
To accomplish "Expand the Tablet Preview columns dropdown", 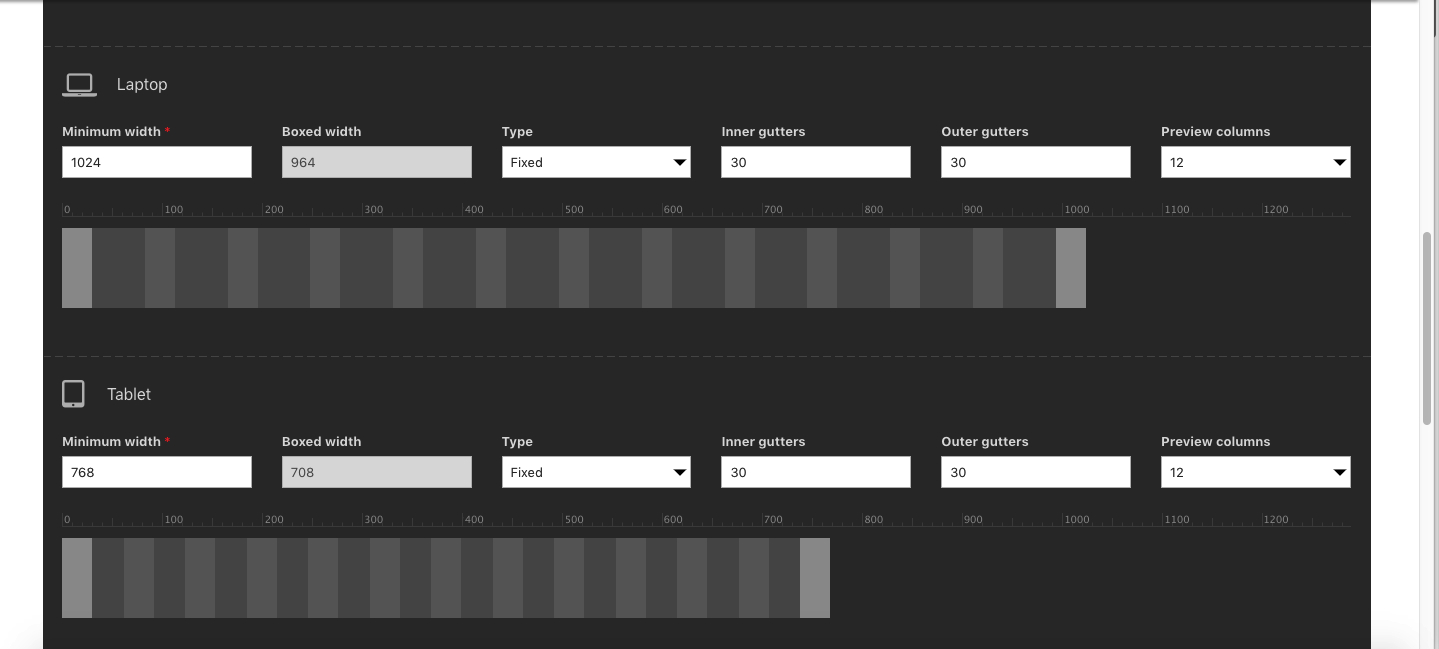I will coord(1255,472).
